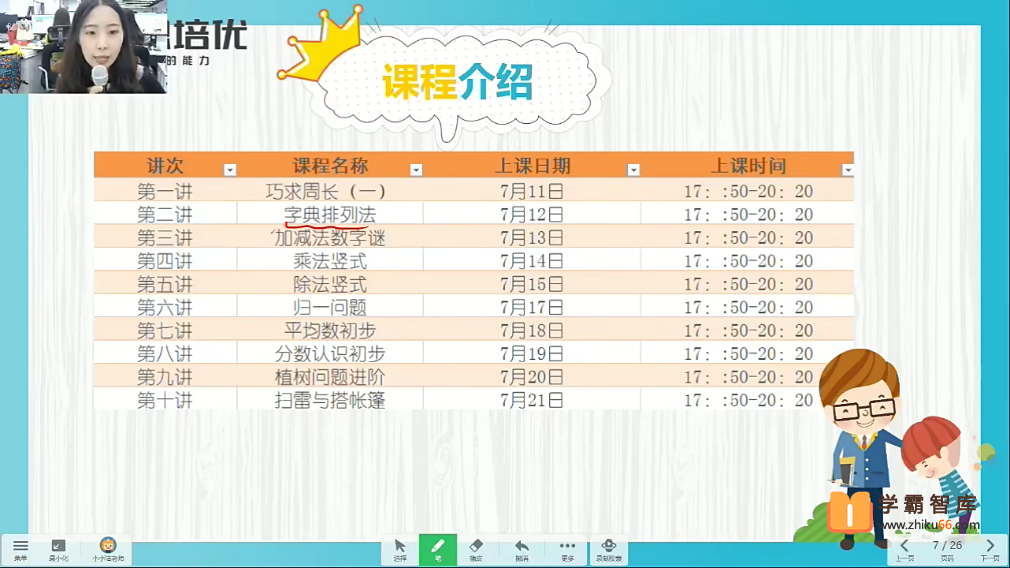Image resolution: width=1010 pixels, height=568 pixels.
Task: Click the cell 归一问题
Action: (330, 307)
